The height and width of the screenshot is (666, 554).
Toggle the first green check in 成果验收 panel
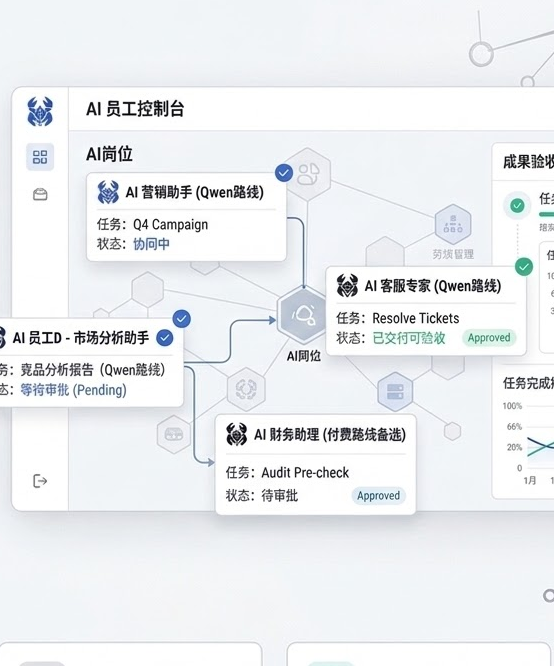[x=517, y=206]
